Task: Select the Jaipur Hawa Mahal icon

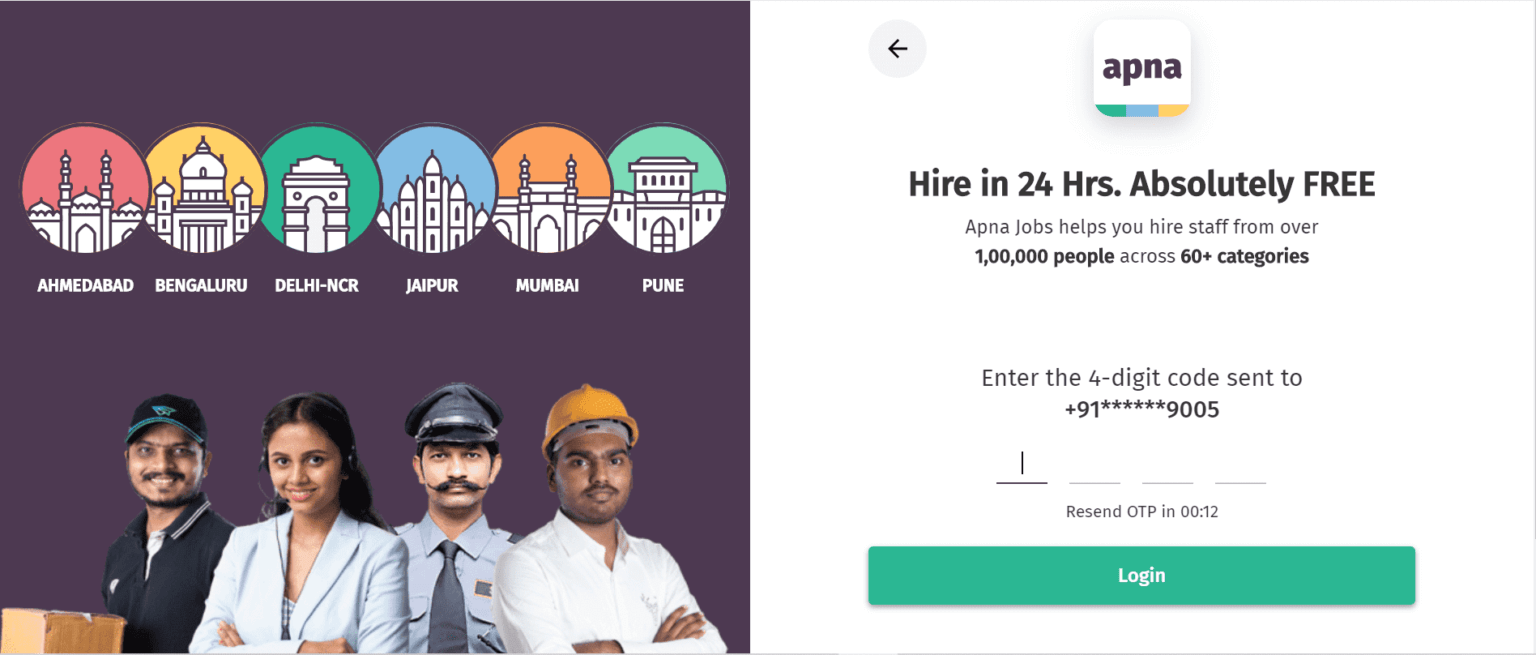Action: [x=432, y=190]
